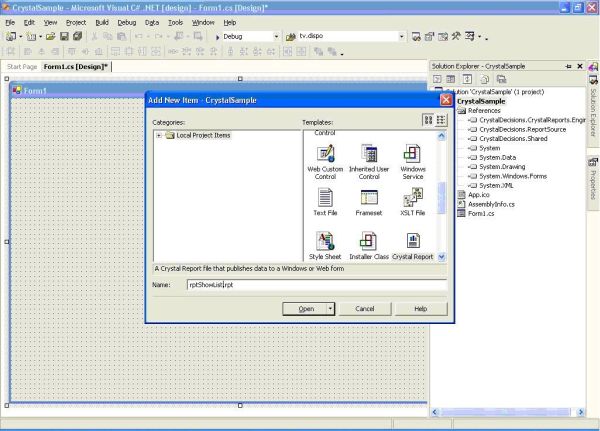Close the Solution Explorer panel
Viewport: 600px width, 431px height.
(580, 66)
